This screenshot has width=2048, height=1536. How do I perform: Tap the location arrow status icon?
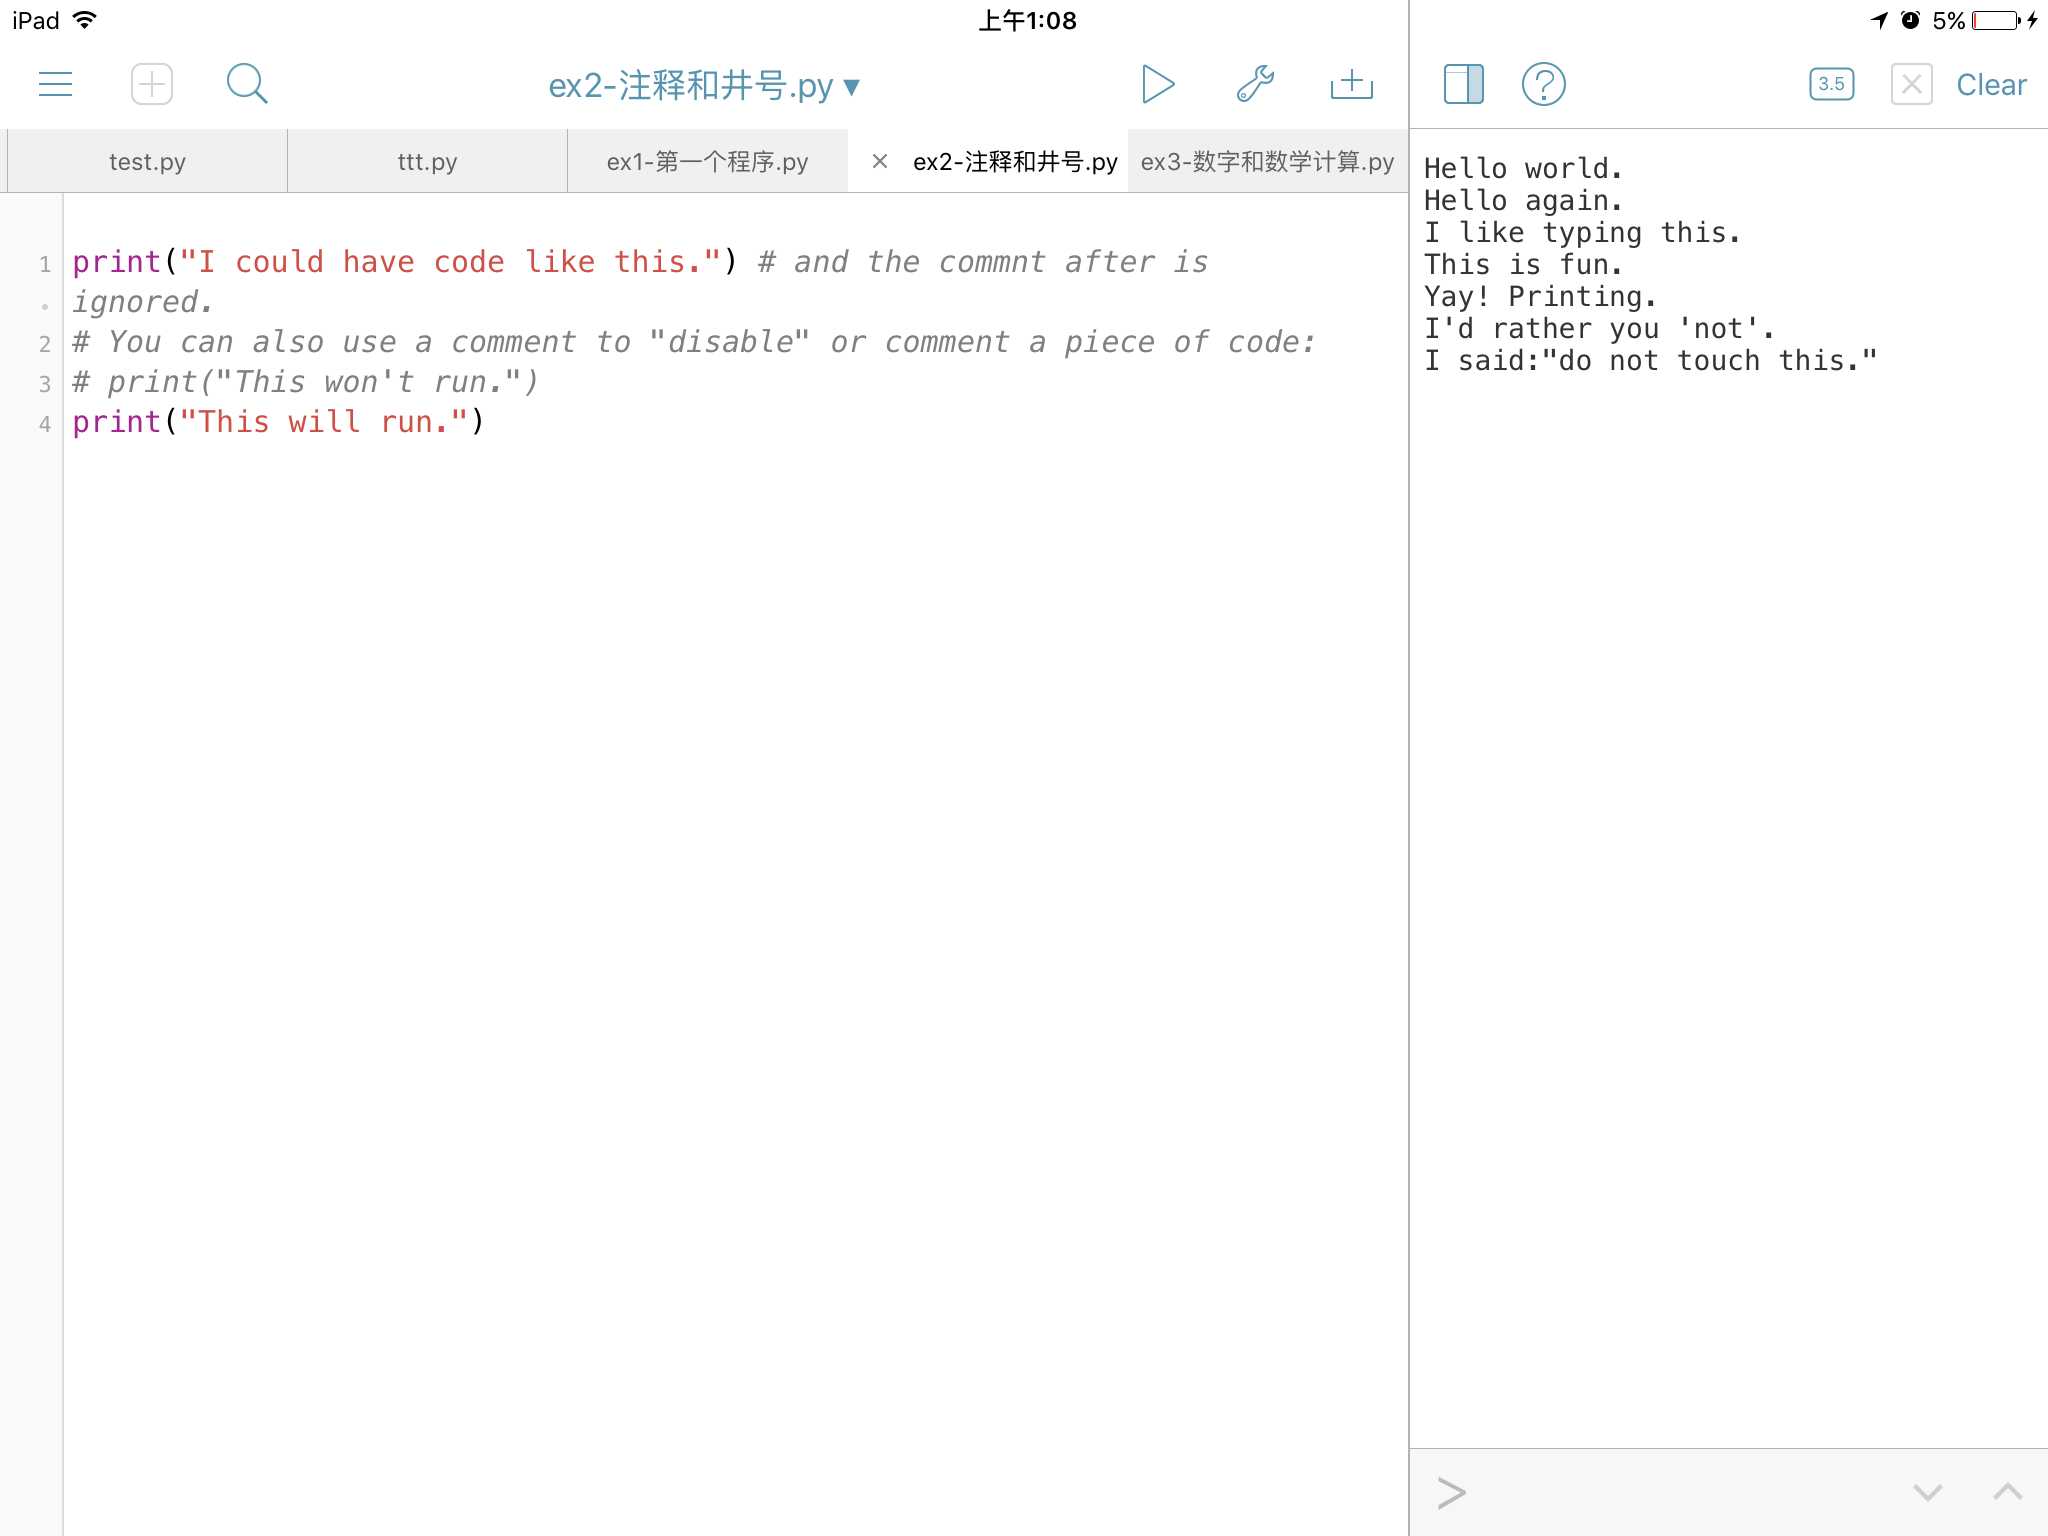click(x=1879, y=20)
